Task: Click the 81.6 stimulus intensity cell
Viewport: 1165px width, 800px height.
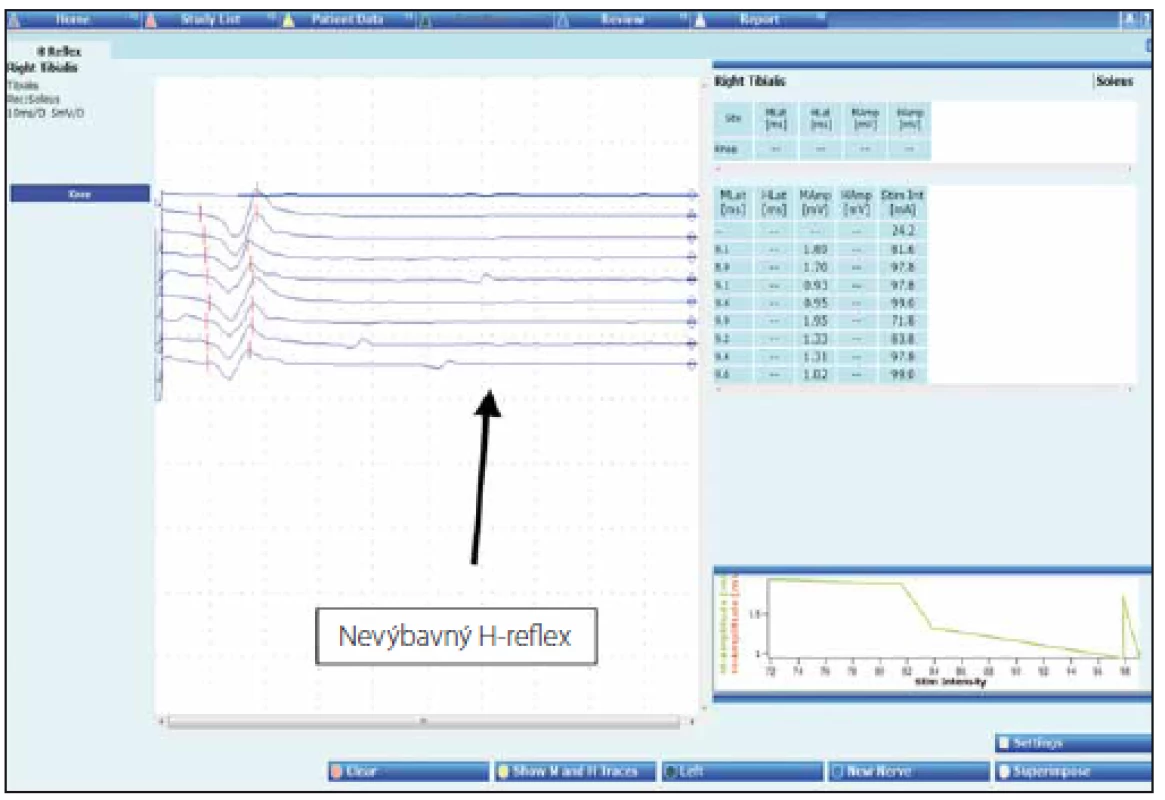Action: (x=903, y=250)
